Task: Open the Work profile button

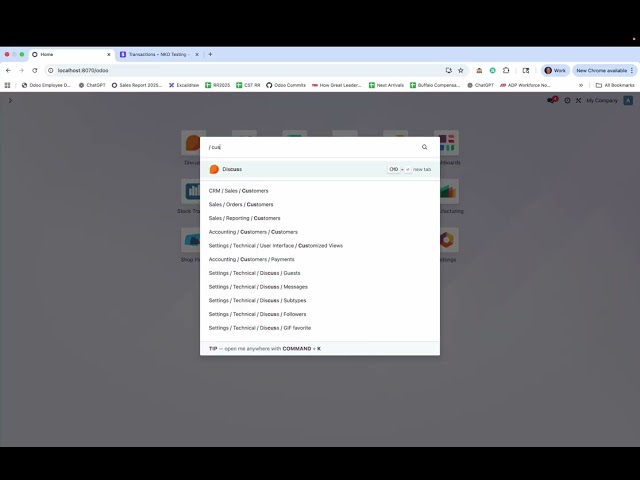Action: 555,71
